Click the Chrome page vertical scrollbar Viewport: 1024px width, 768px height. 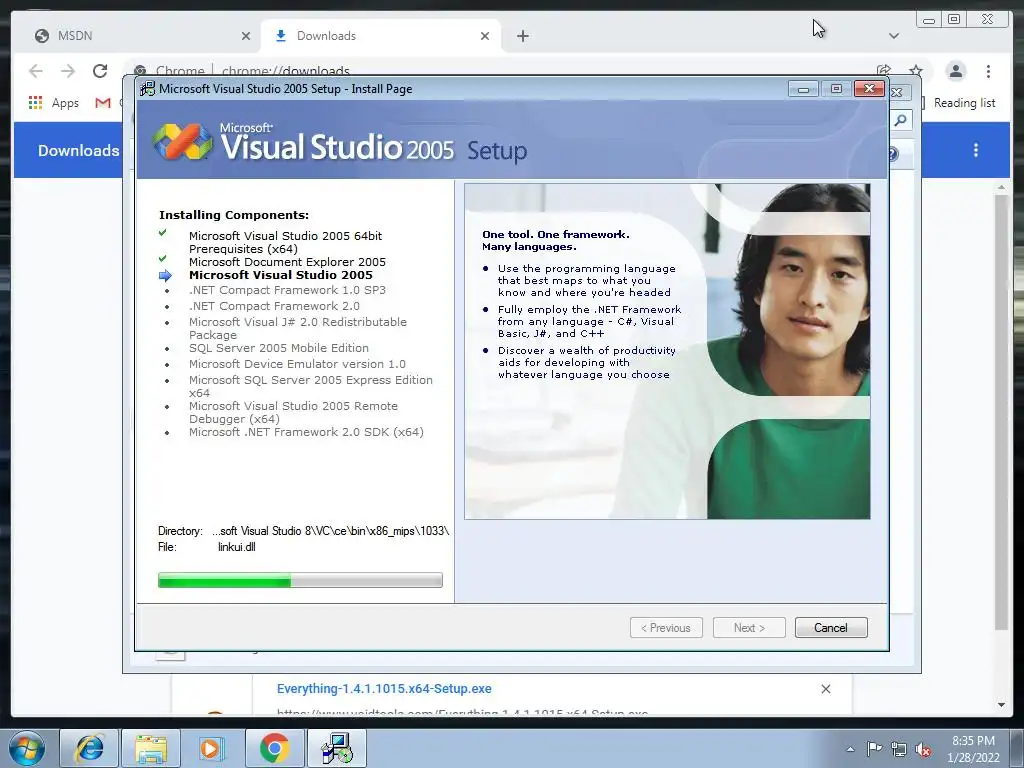(1001, 411)
